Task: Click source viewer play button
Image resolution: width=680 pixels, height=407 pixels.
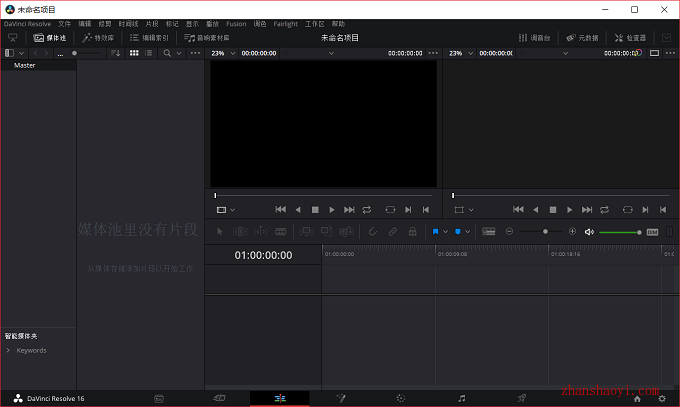Action: coord(332,210)
